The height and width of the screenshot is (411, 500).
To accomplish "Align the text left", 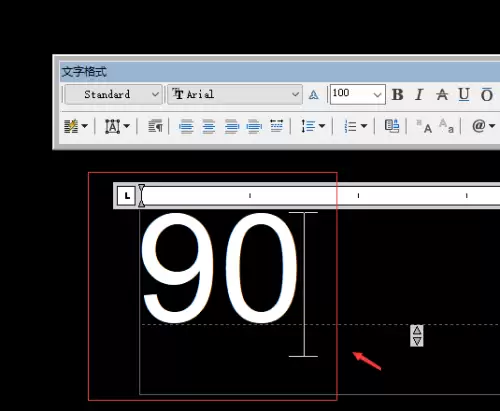I will (186, 126).
